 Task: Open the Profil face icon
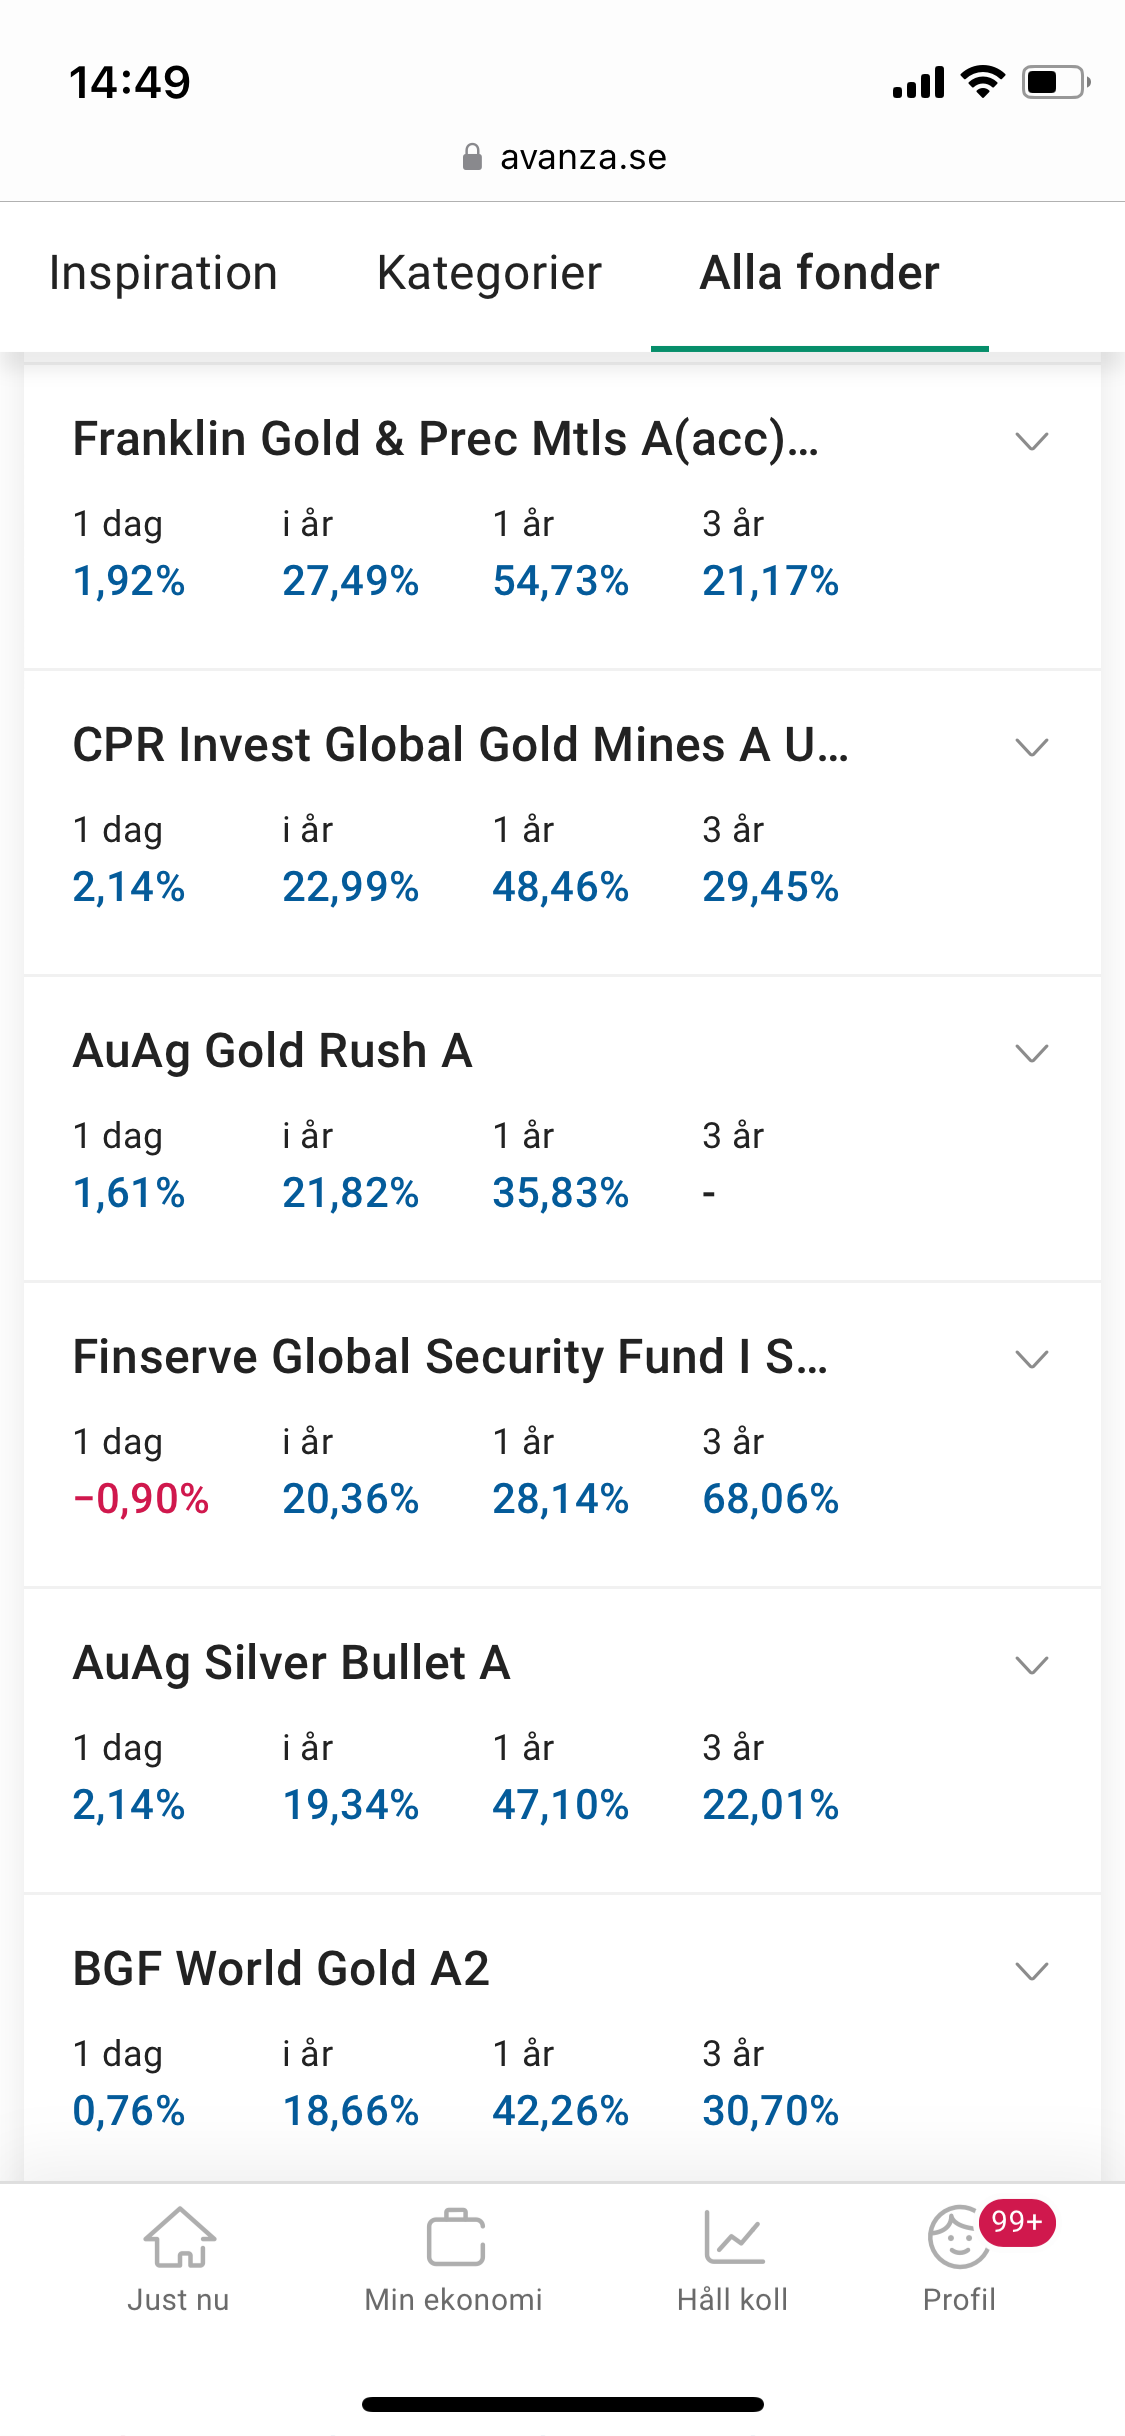[958, 2238]
